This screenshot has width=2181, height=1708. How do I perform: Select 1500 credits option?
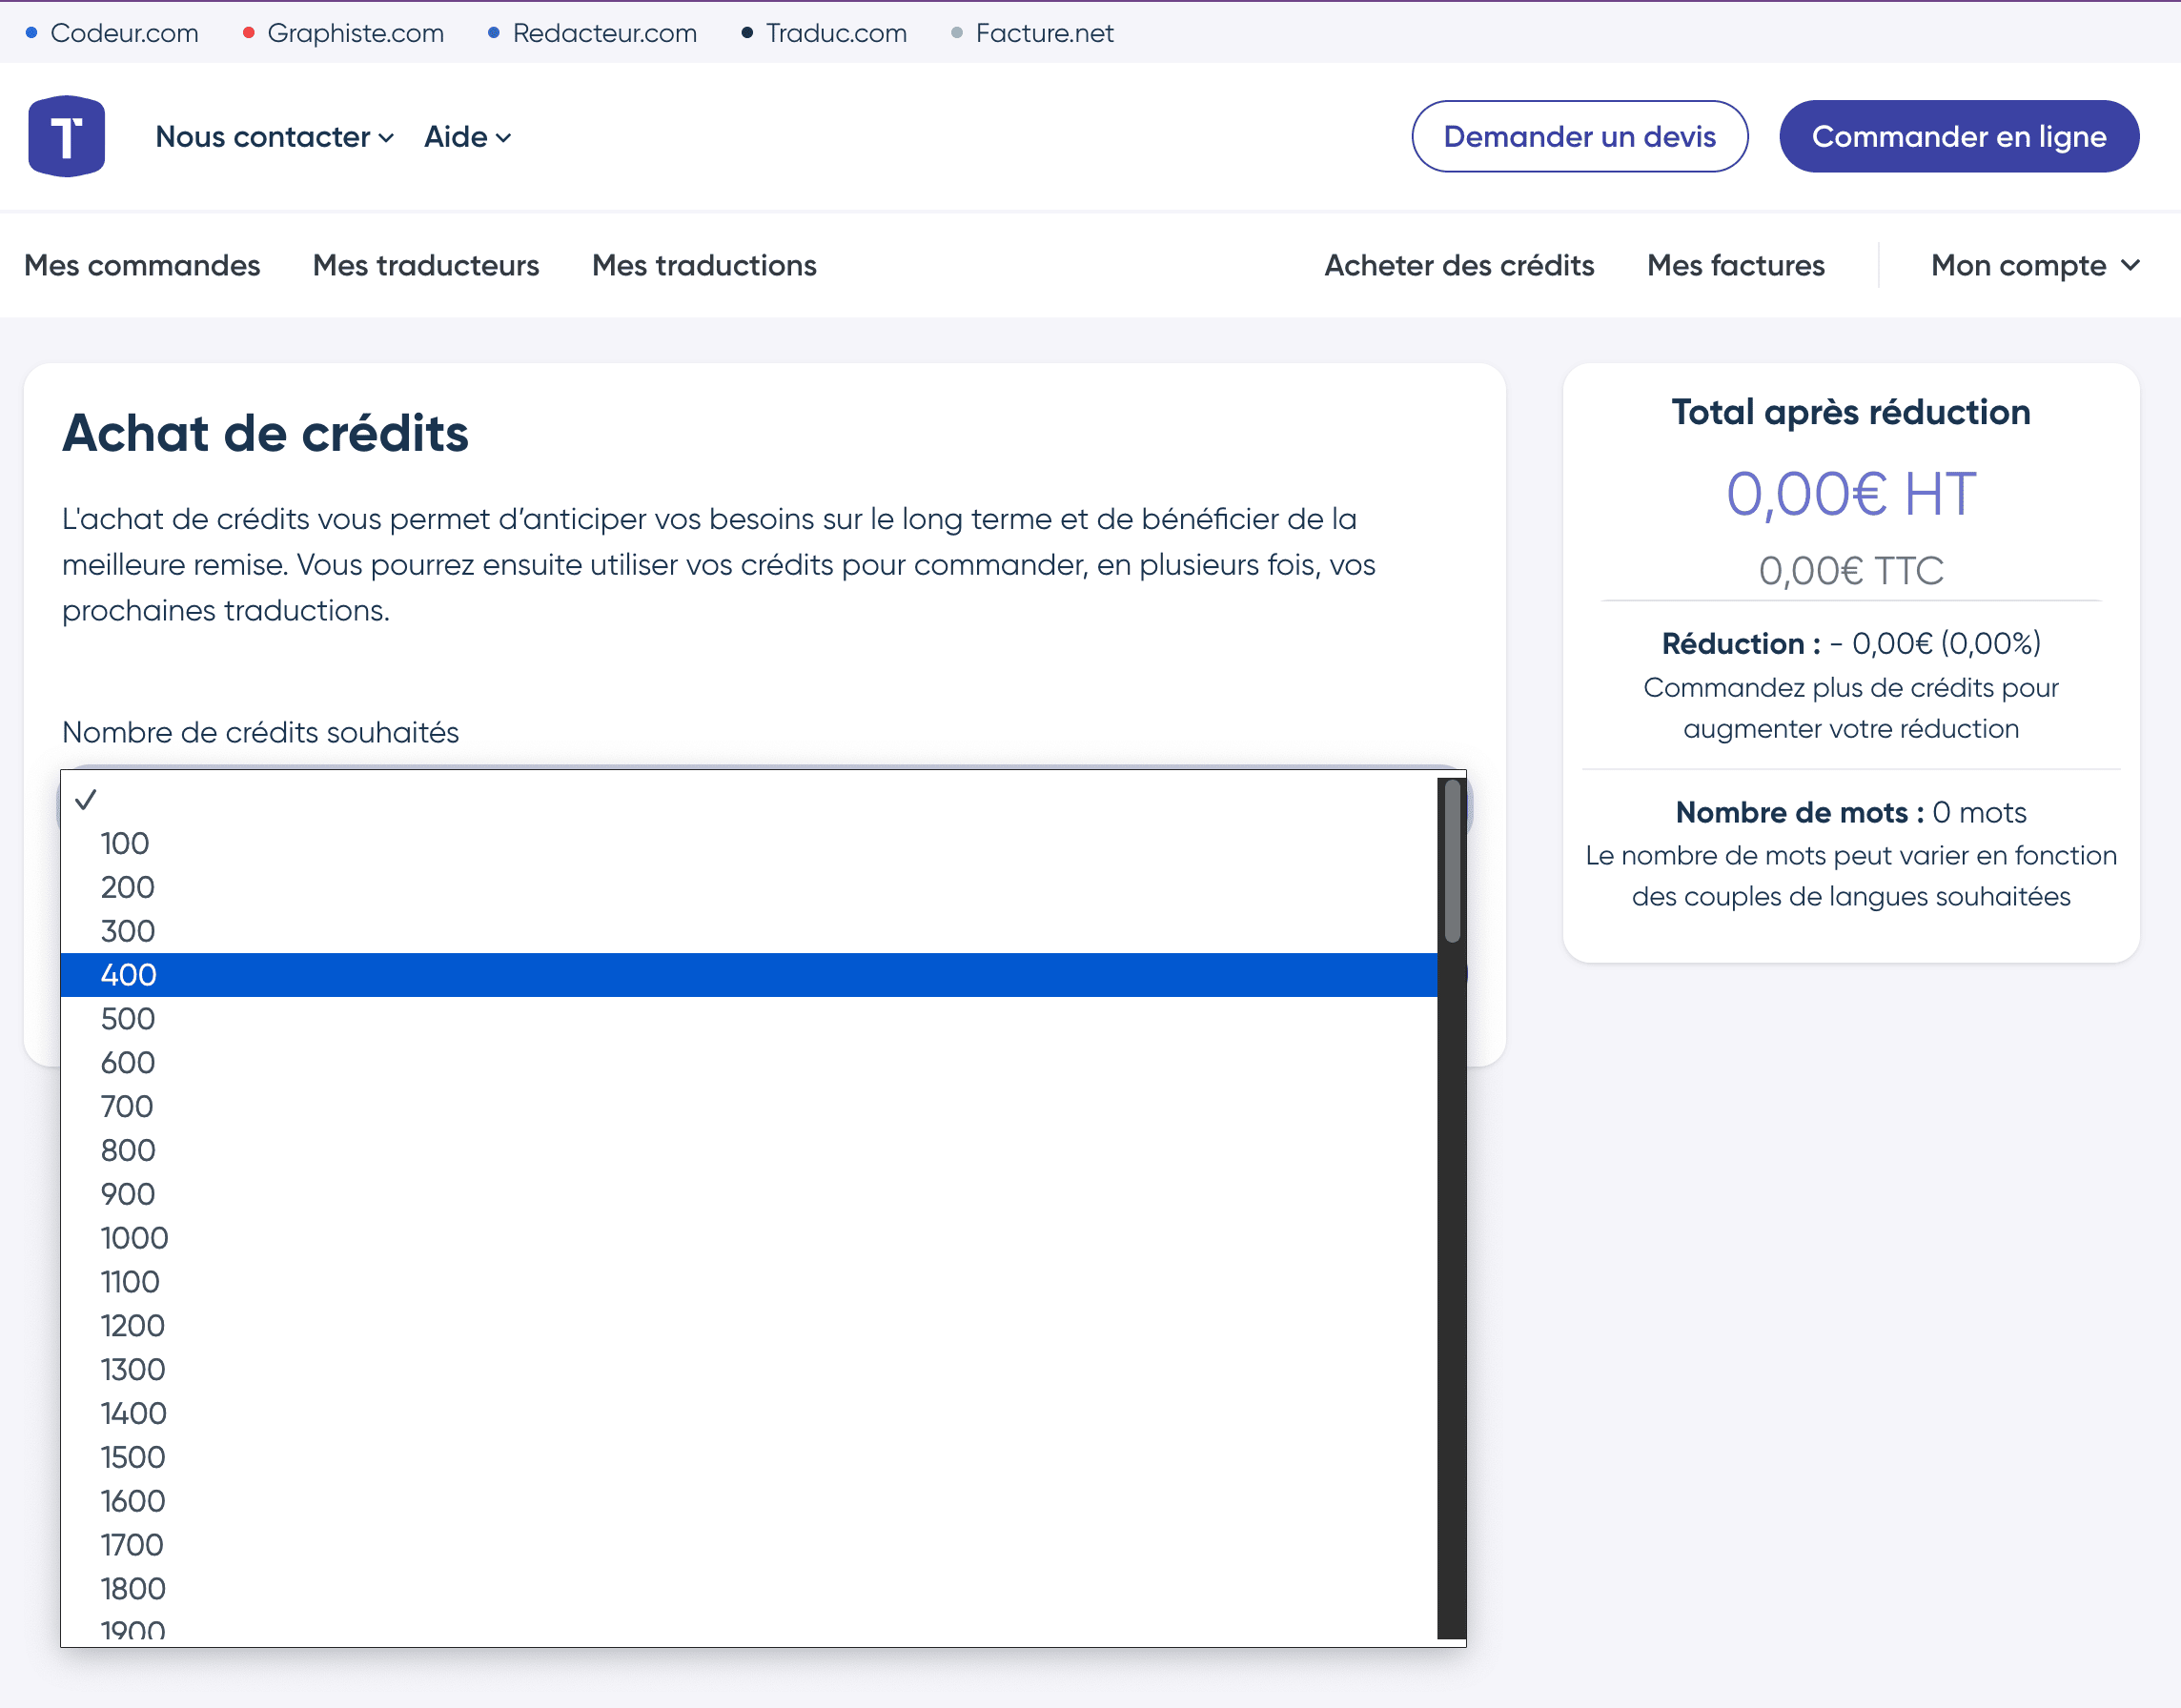(x=749, y=1458)
